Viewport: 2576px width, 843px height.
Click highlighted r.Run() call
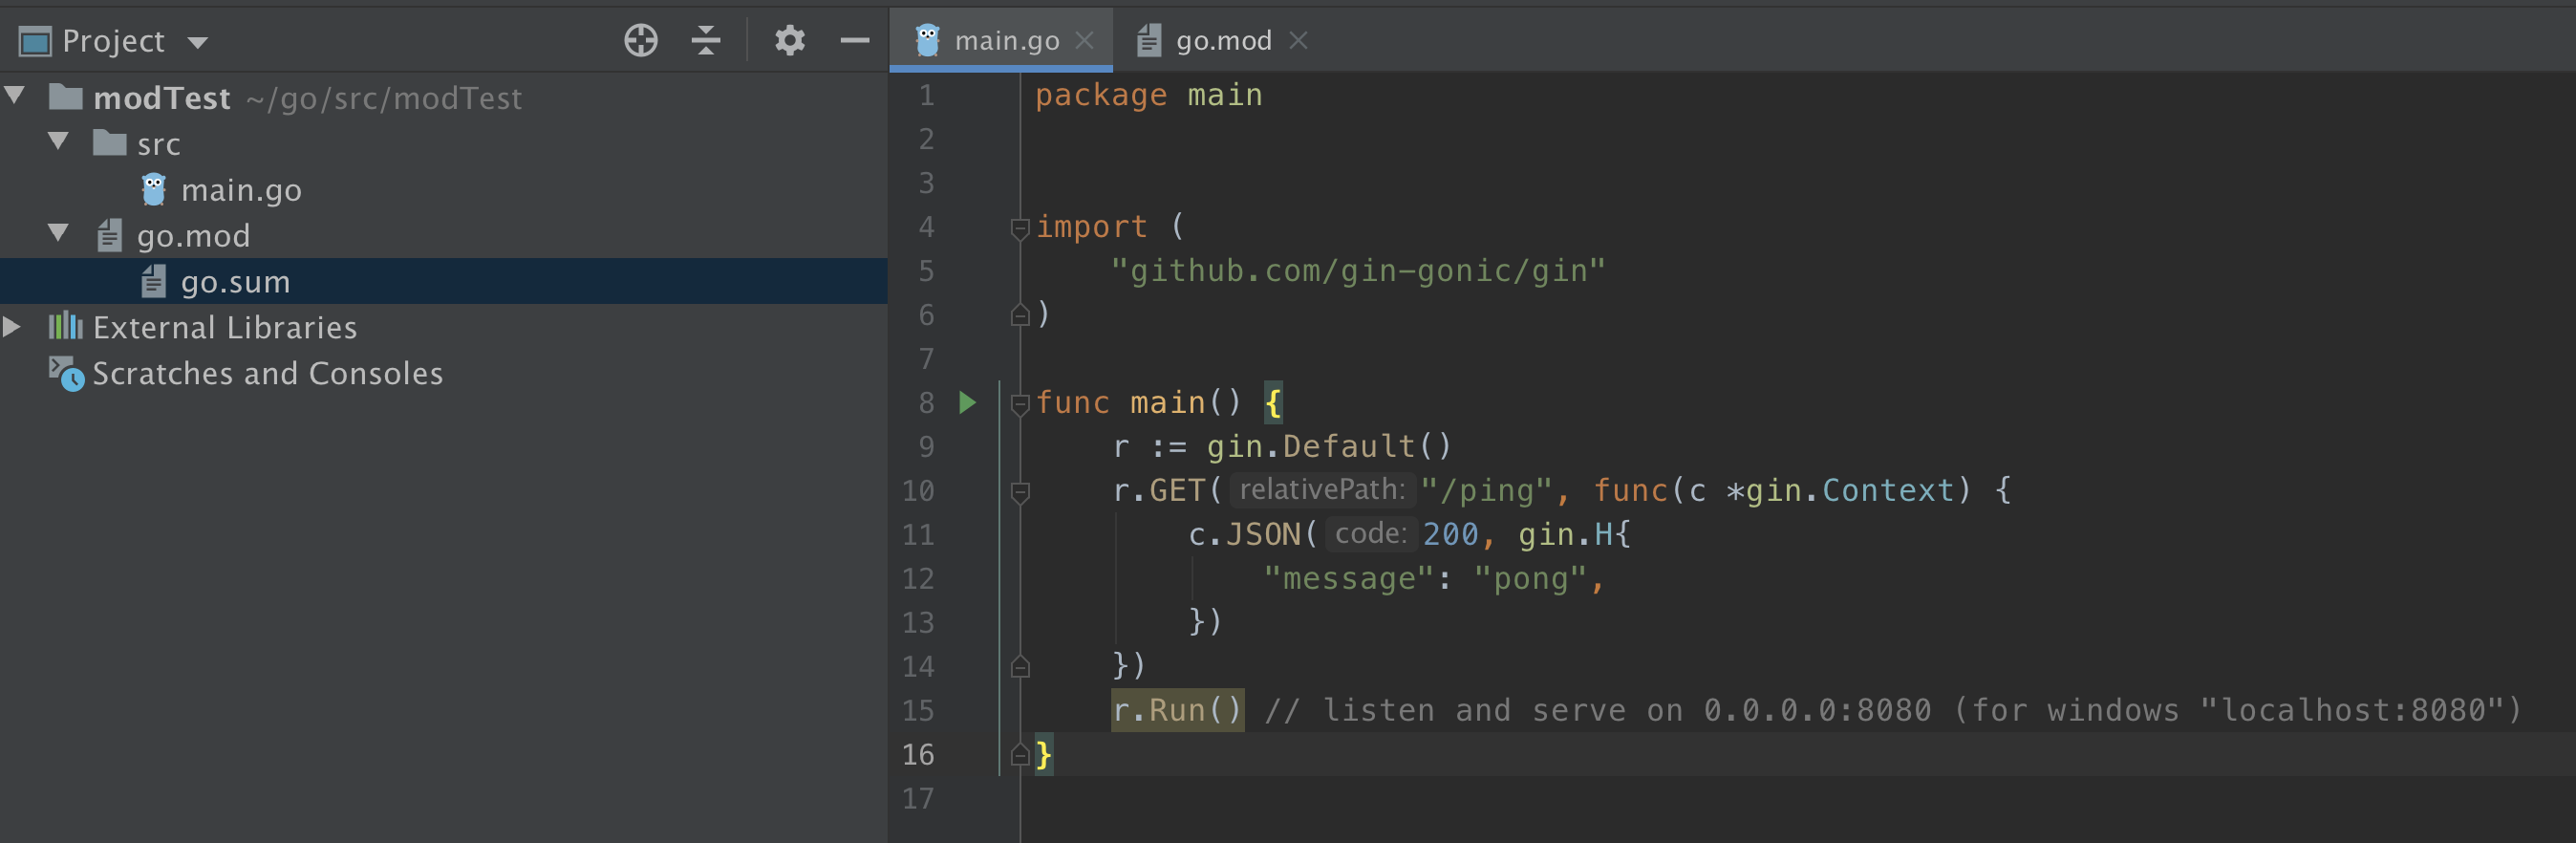point(1177,710)
